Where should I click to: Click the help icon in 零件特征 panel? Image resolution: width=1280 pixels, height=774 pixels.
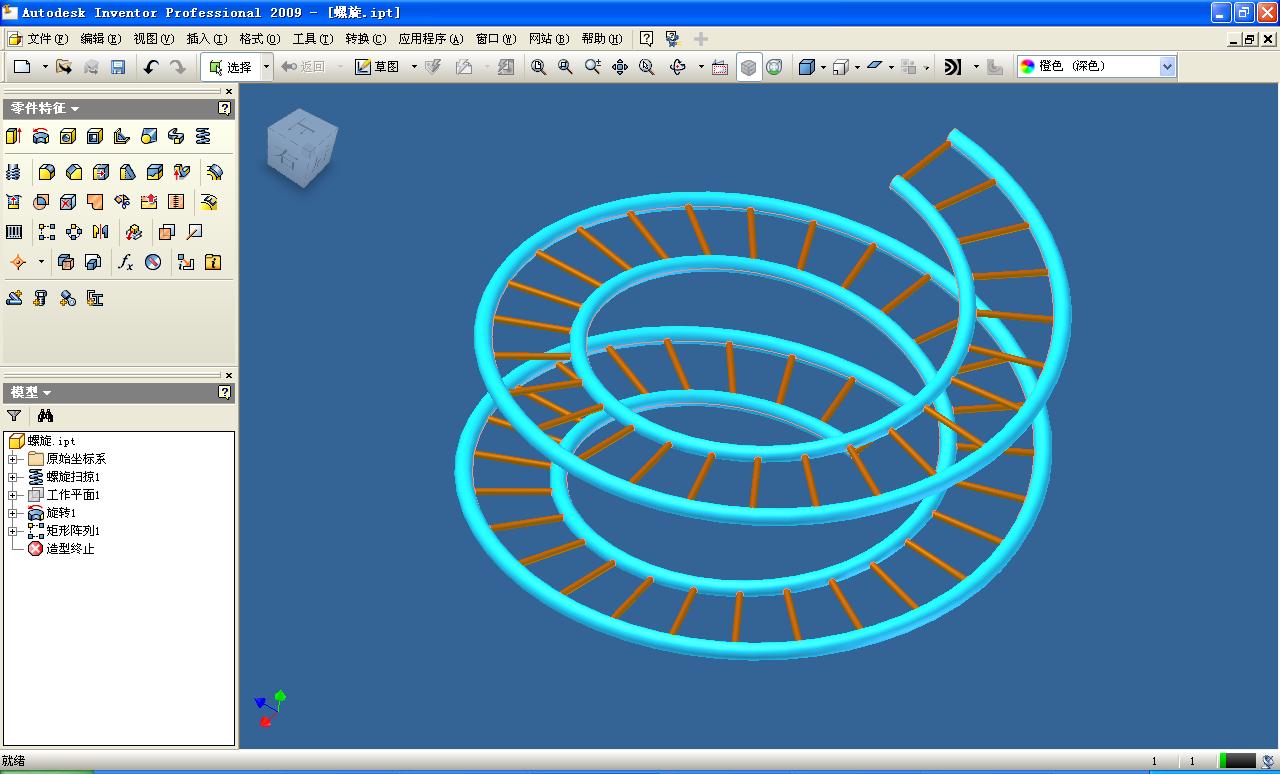pos(225,108)
